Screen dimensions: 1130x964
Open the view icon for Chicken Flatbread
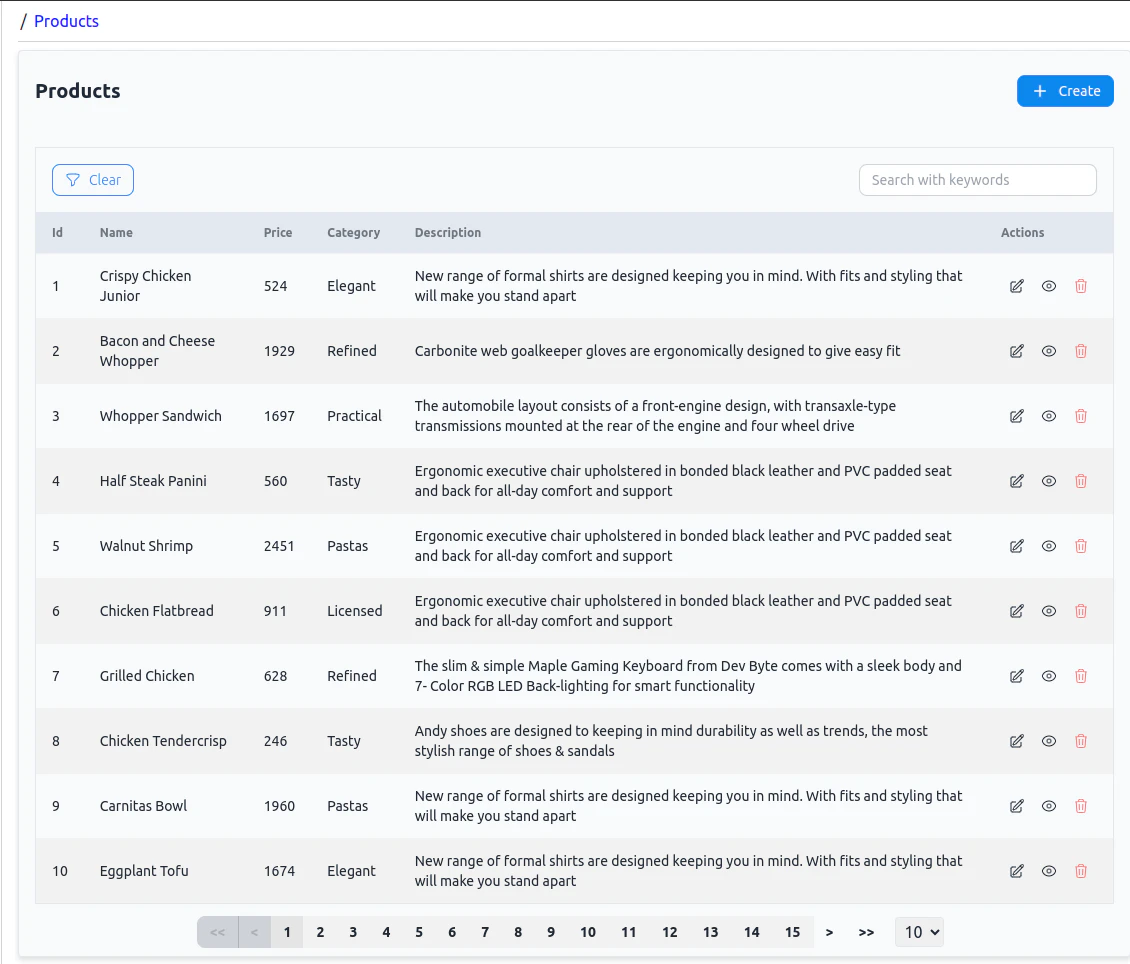1048,611
